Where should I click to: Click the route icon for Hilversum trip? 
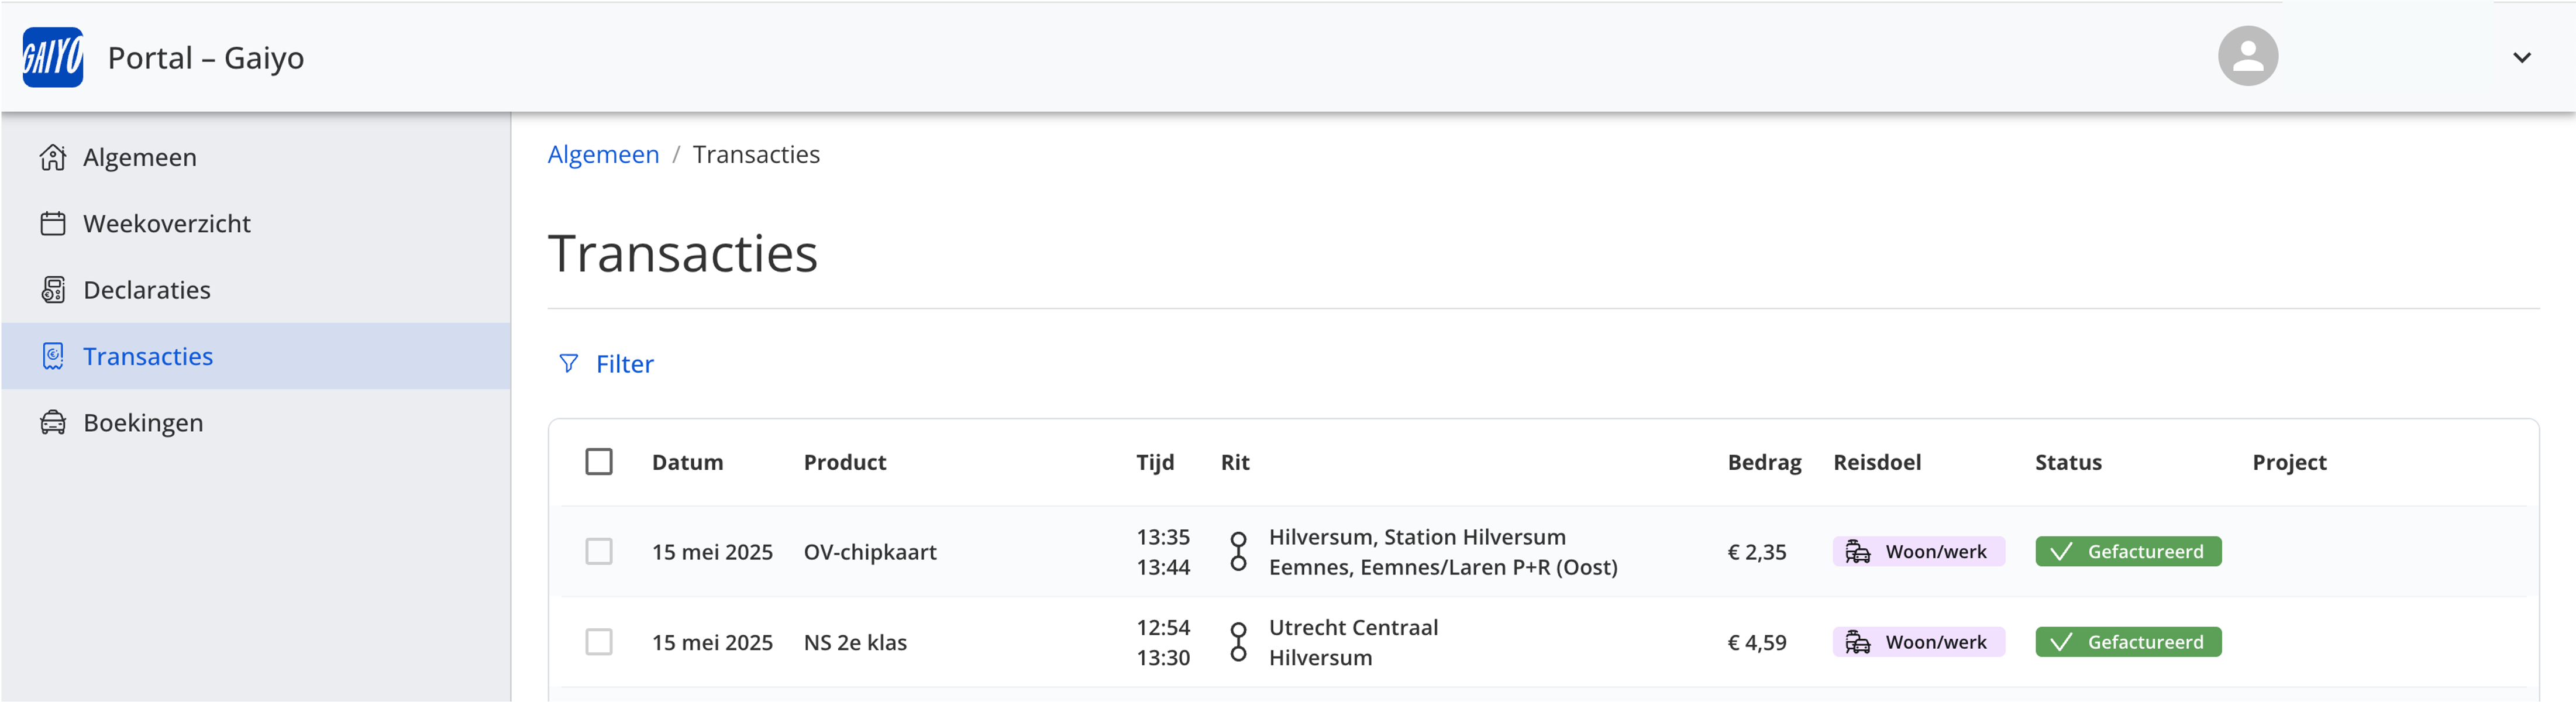coord(1238,552)
